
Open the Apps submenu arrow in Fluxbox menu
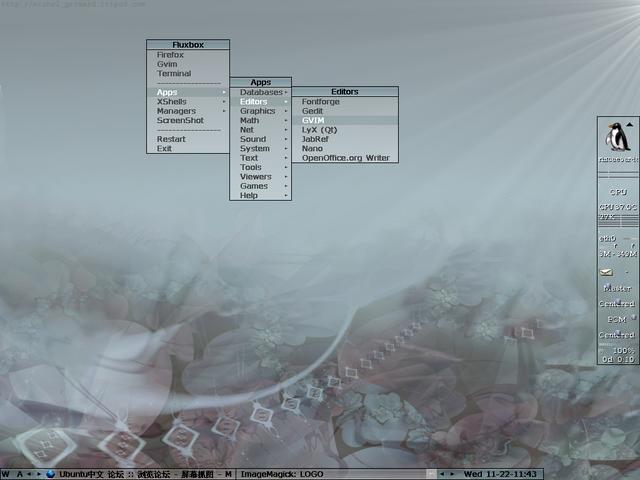click(x=224, y=92)
